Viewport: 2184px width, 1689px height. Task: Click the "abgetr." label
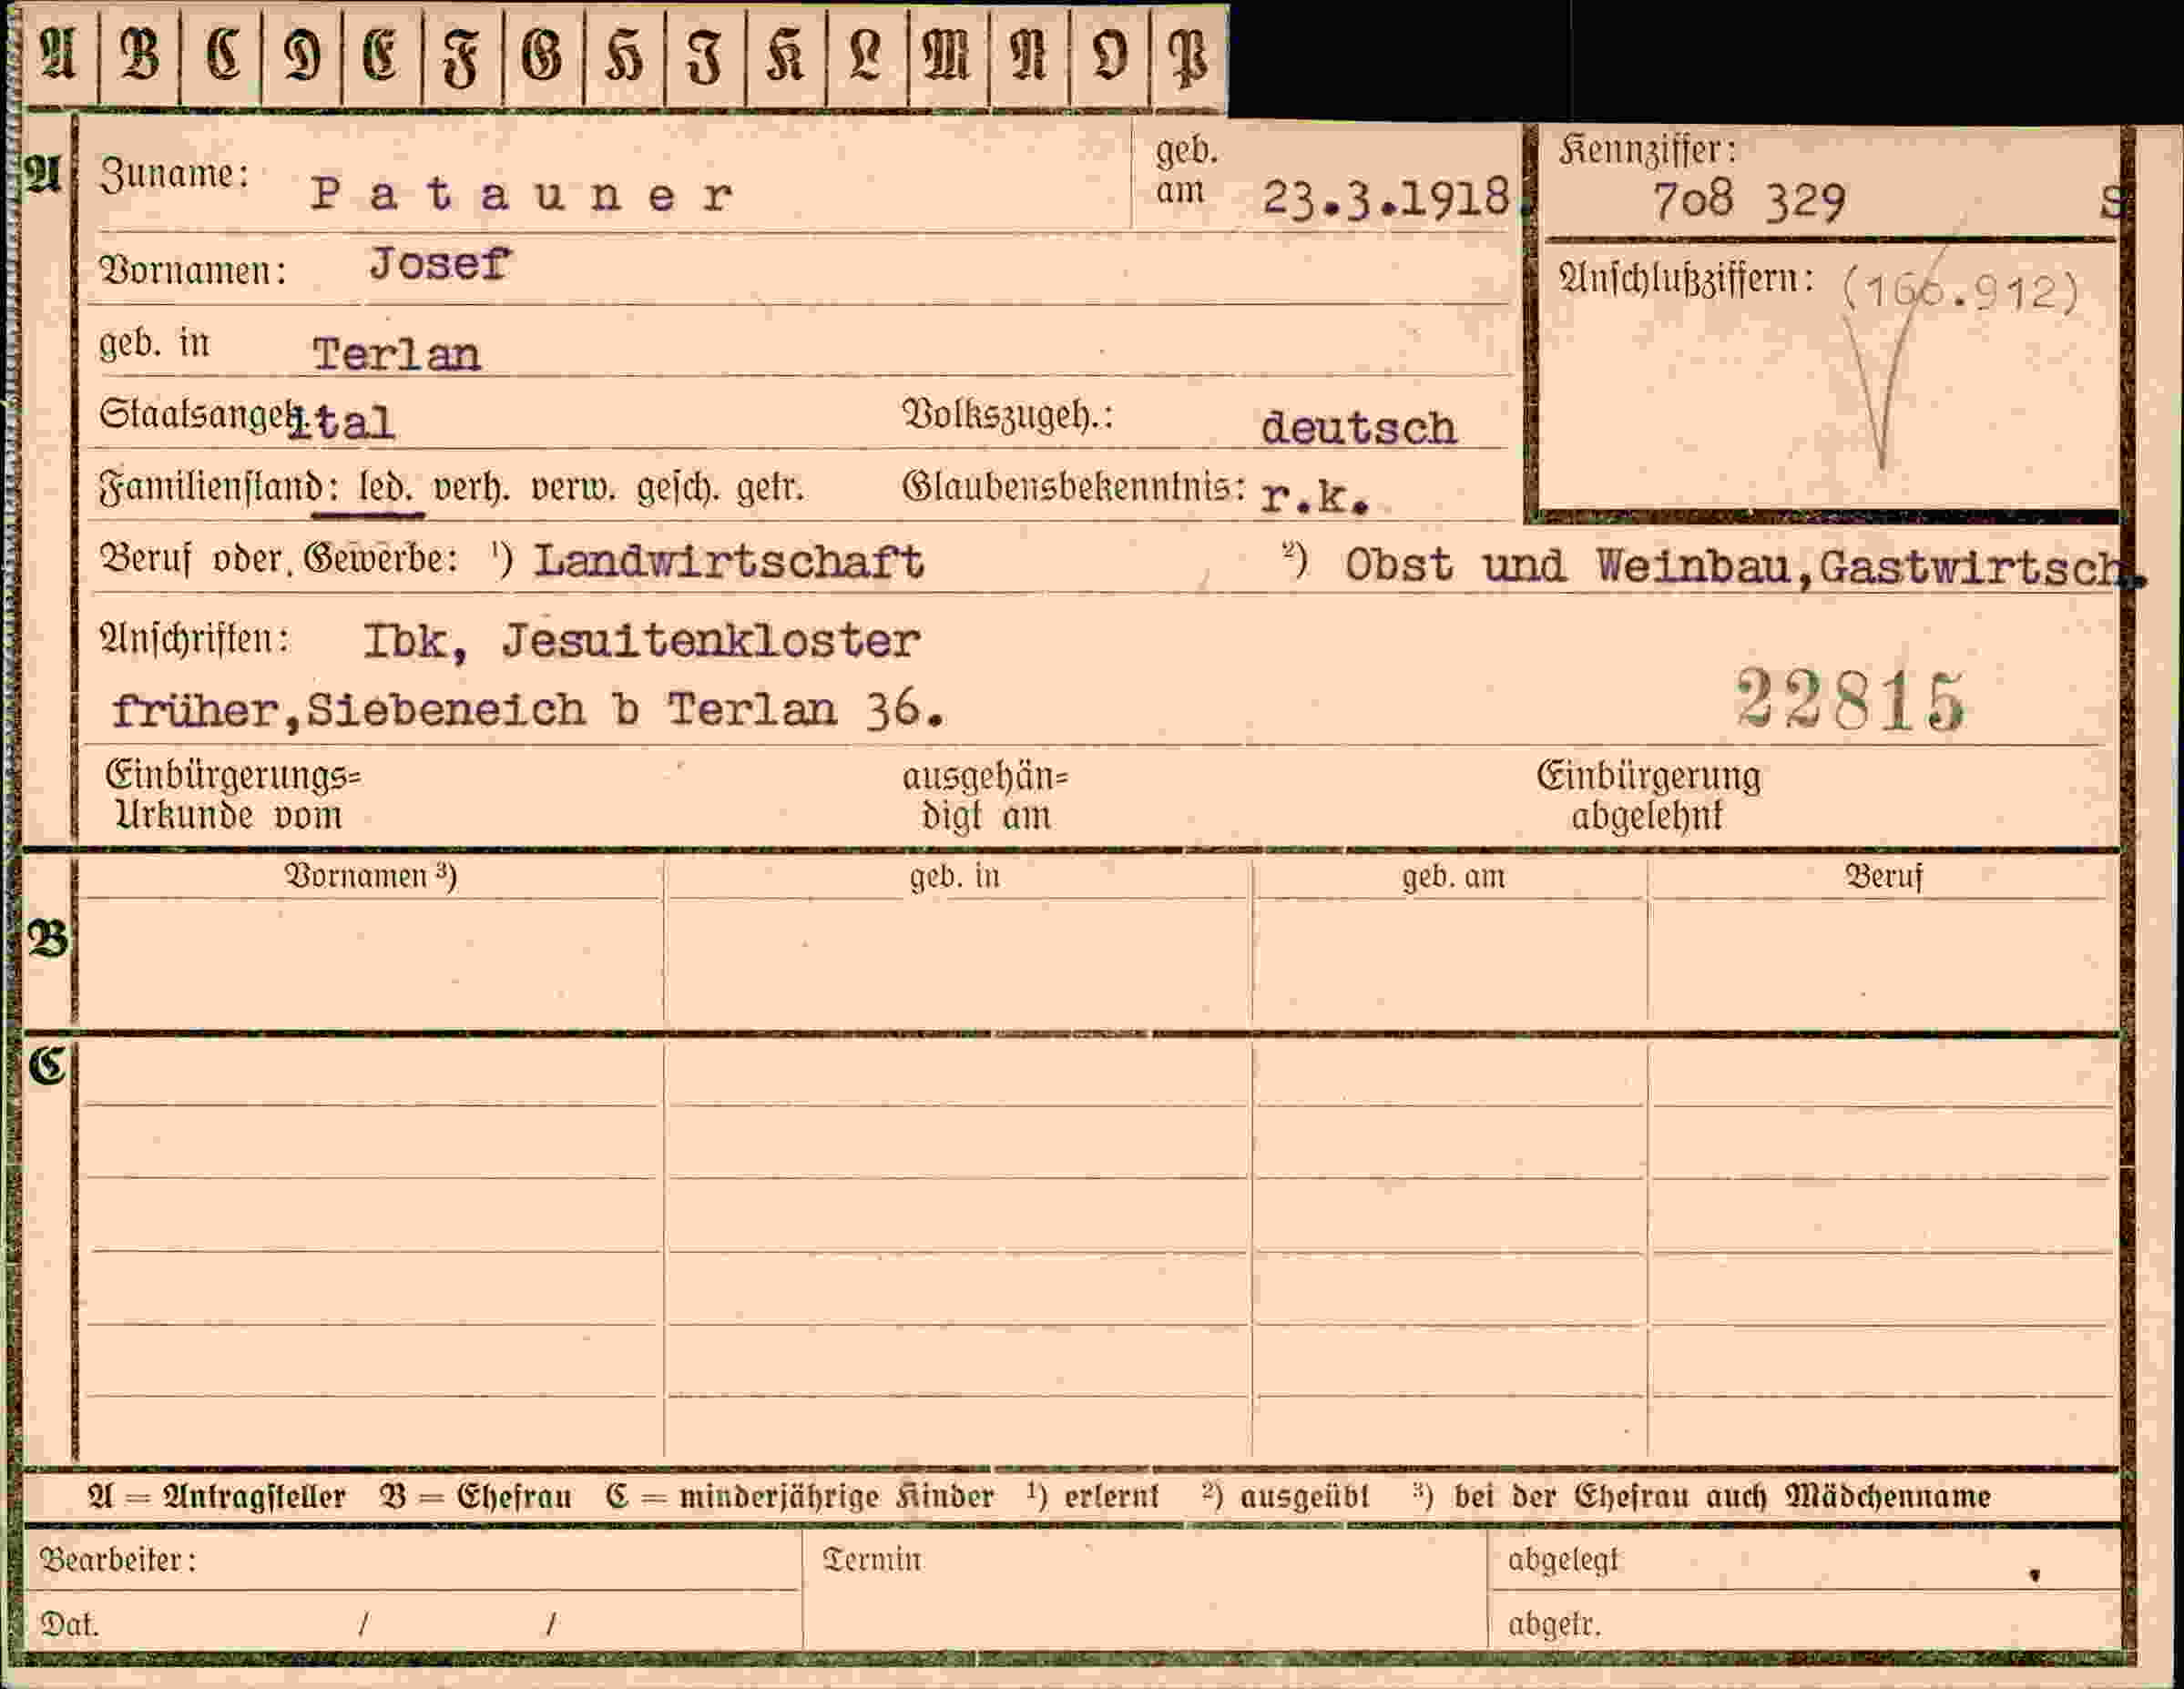(x=1554, y=1625)
